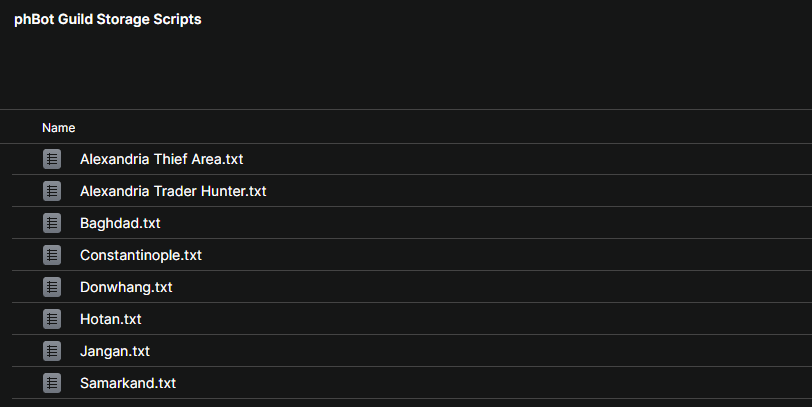Sort files by the Name column header
The width and height of the screenshot is (812, 407).
tap(59, 128)
